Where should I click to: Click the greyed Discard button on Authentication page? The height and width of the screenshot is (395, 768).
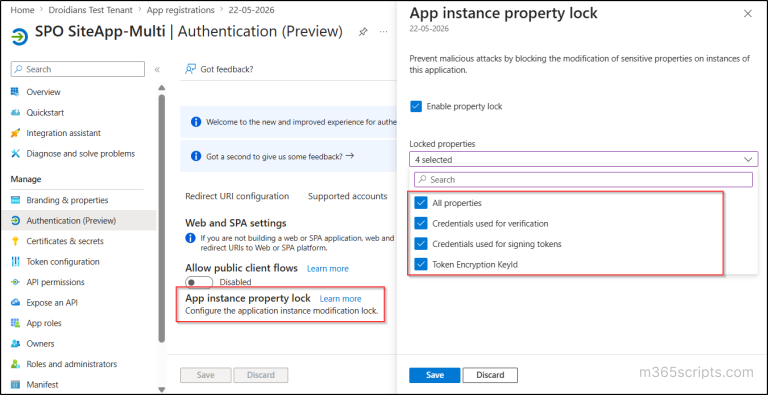click(261, 375)
